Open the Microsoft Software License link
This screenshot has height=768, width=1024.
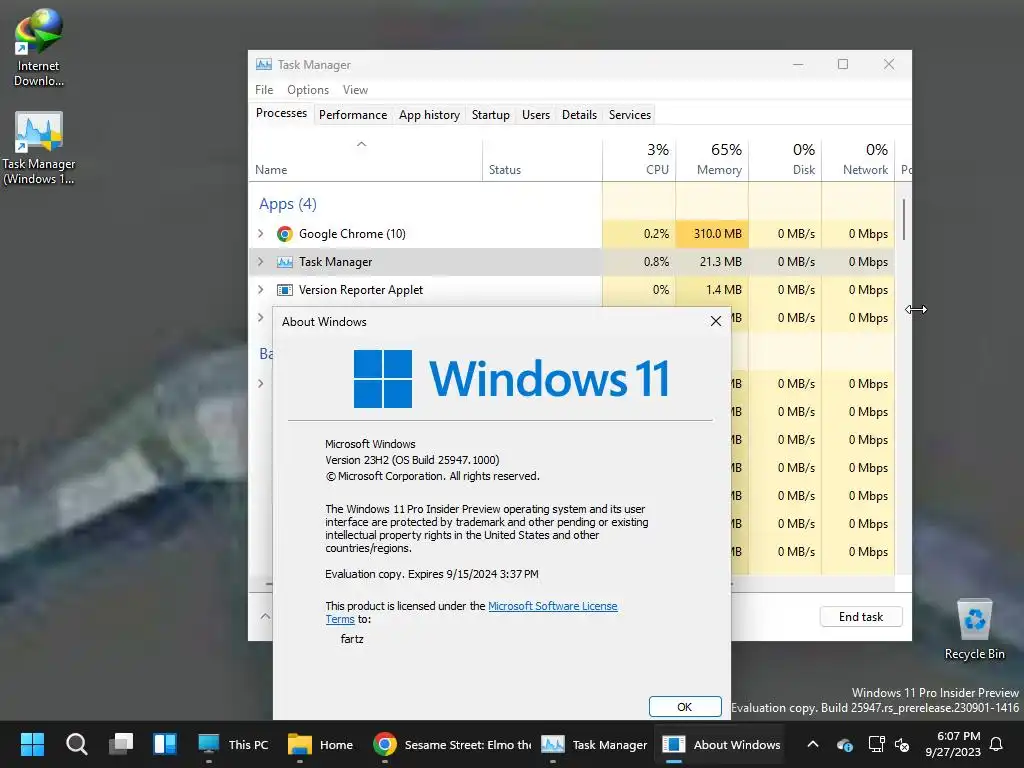point(552,606)
